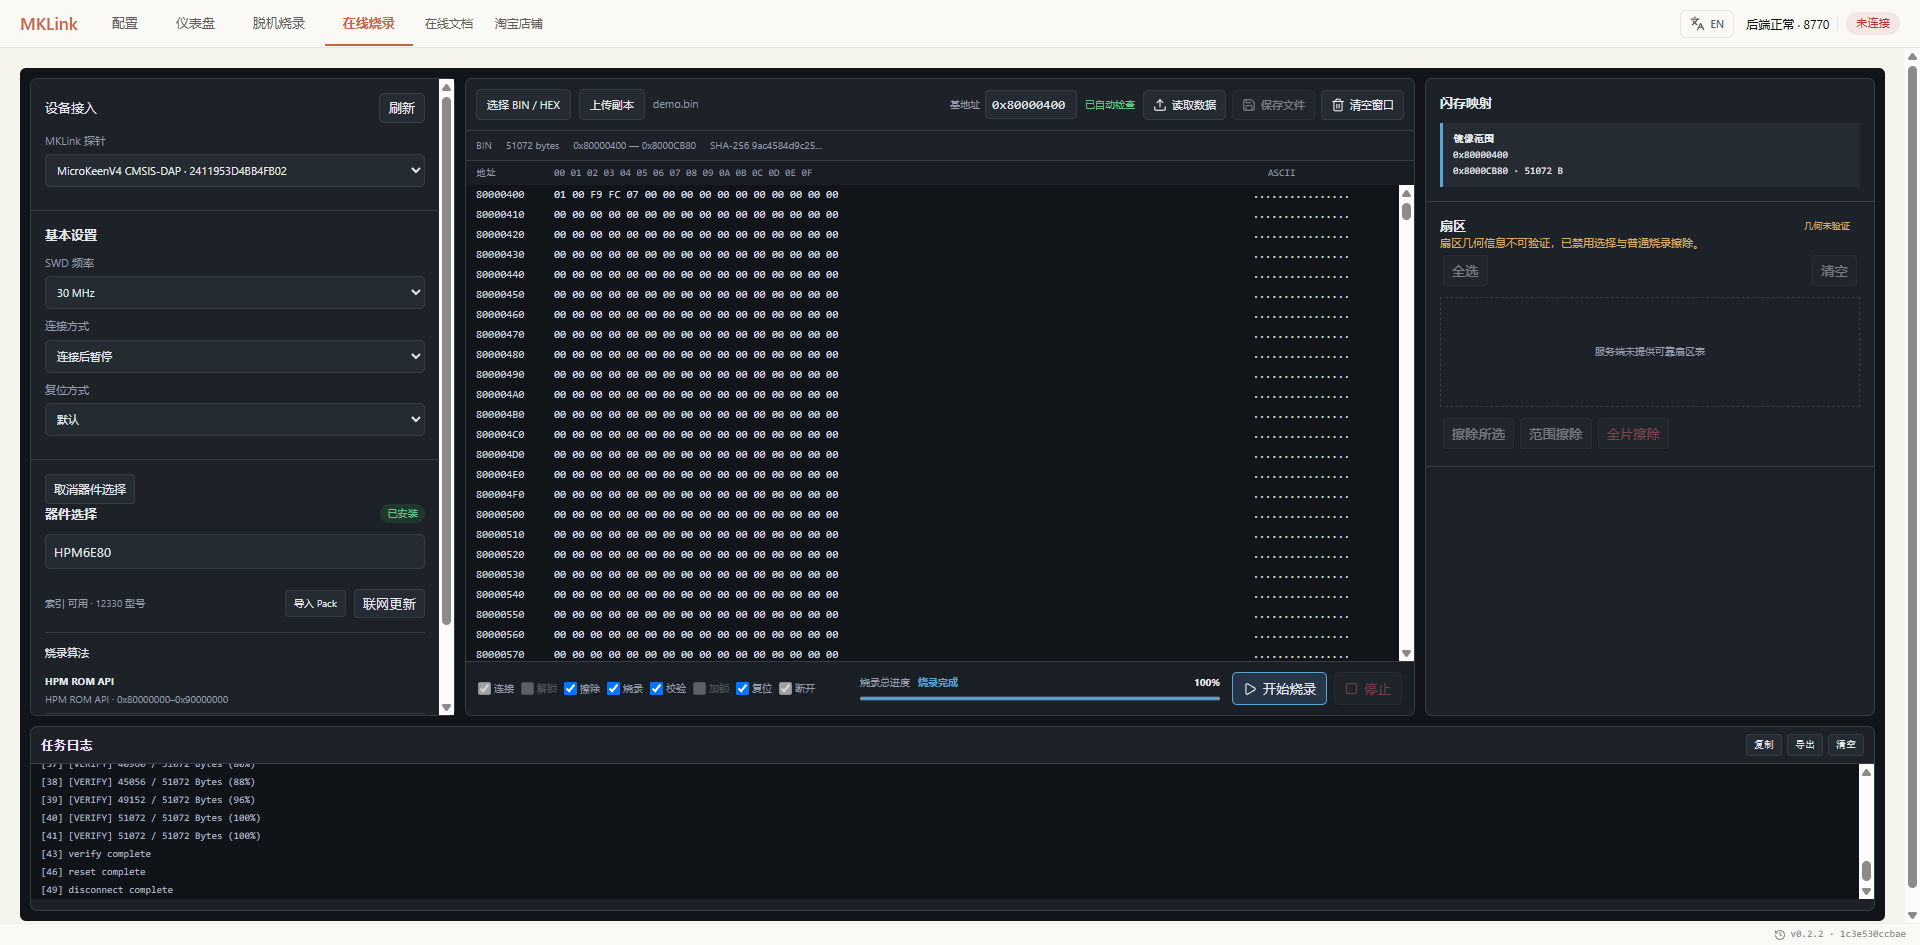Click the 未连接 status badge
The height and width of the screenshot is (945, 1920).
1873,24
